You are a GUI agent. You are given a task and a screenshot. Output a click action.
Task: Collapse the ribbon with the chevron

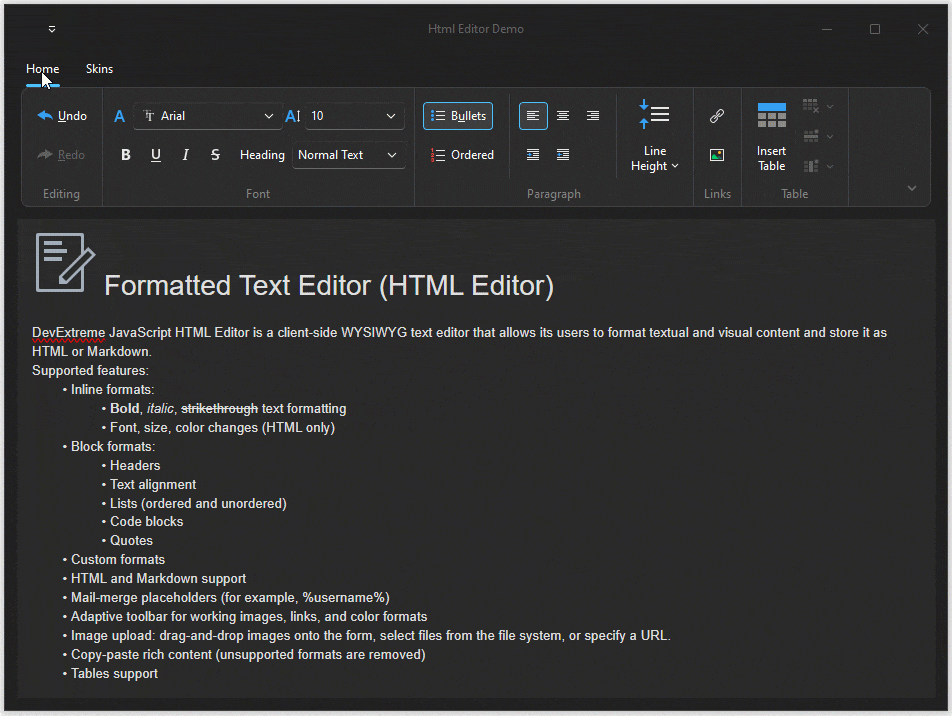(911, 188)
